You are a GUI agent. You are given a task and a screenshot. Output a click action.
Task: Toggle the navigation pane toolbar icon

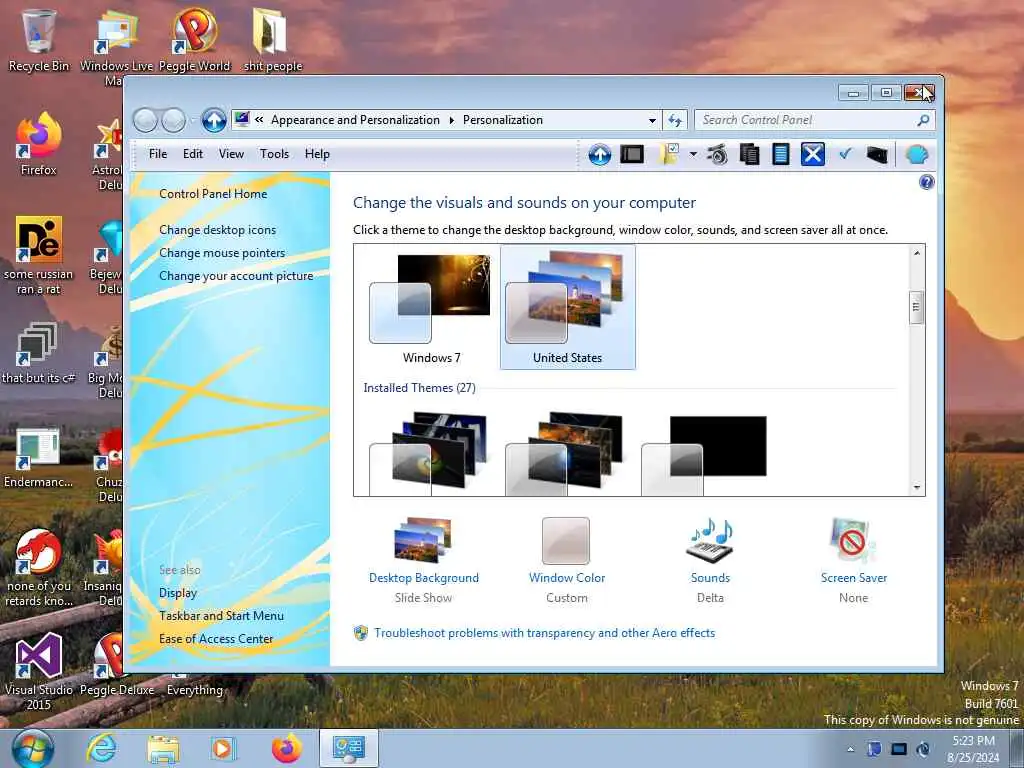coord(632,155)
